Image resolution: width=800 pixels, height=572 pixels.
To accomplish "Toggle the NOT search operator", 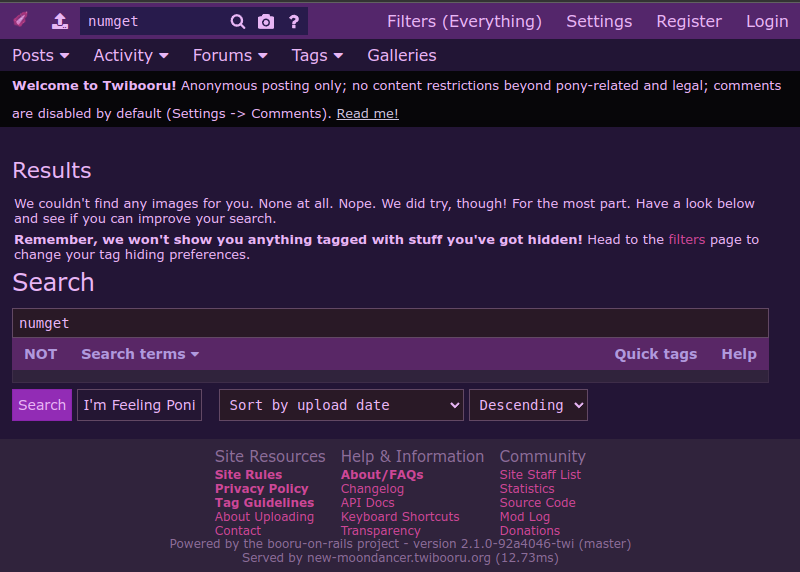I will [x=41, y=354].
